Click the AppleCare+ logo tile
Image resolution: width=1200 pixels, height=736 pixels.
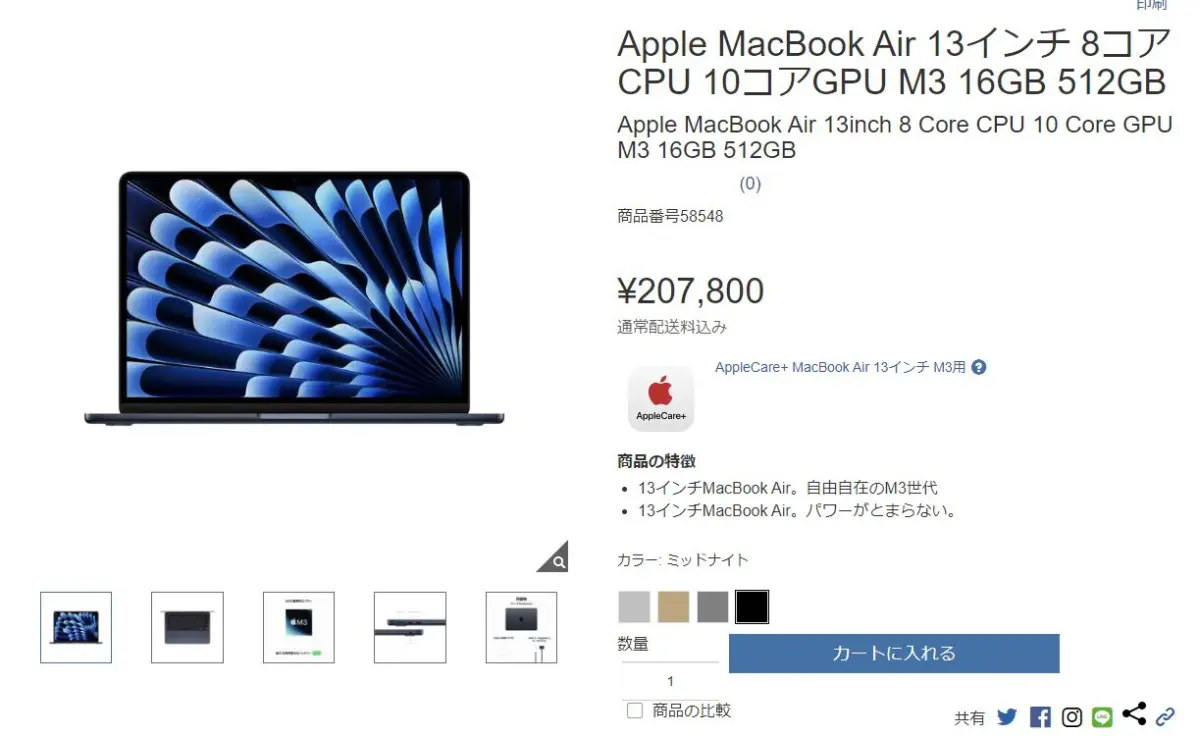(x=661, y=398)
